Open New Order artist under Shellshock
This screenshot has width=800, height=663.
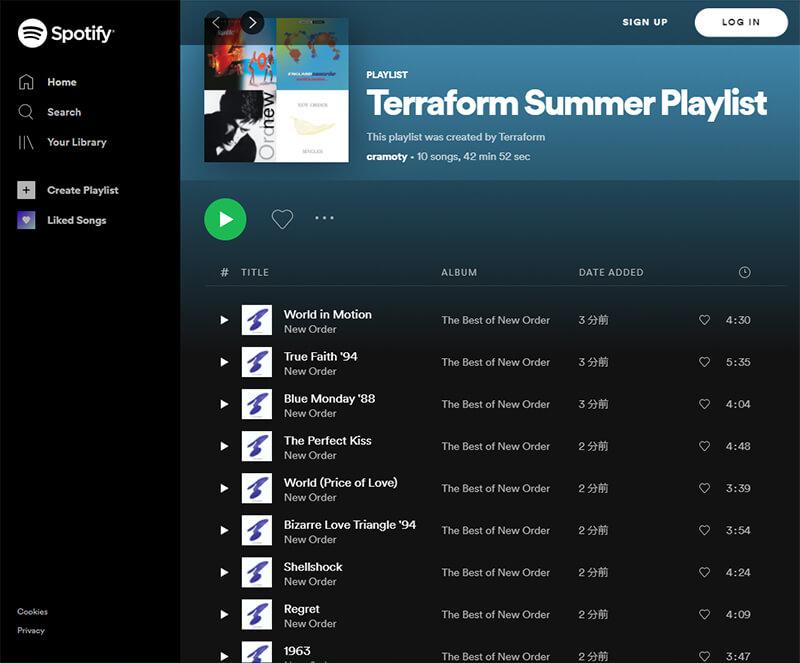coord(310,582)
